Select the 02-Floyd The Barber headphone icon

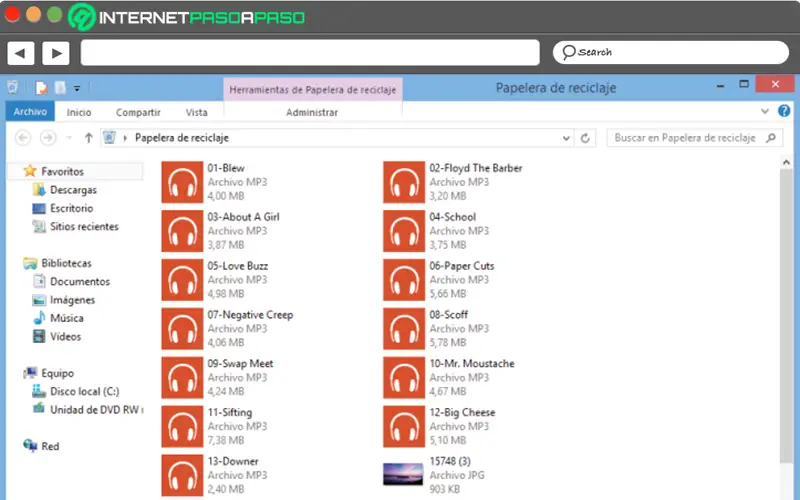click(x=404, y=182)
